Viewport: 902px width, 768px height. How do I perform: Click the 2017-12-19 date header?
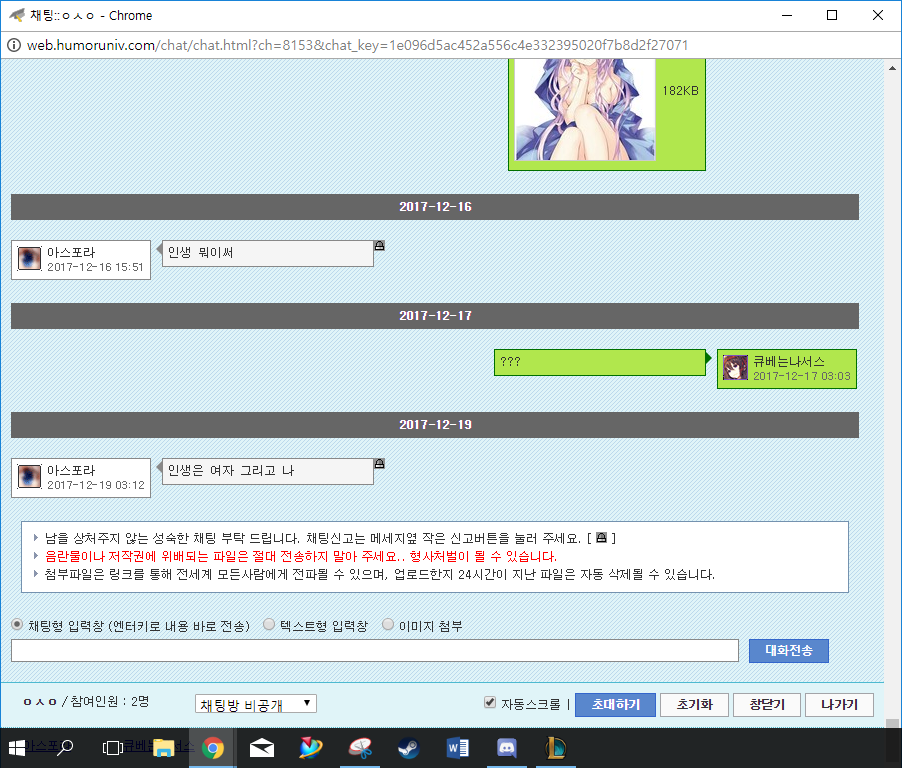(x=435, y=425)
